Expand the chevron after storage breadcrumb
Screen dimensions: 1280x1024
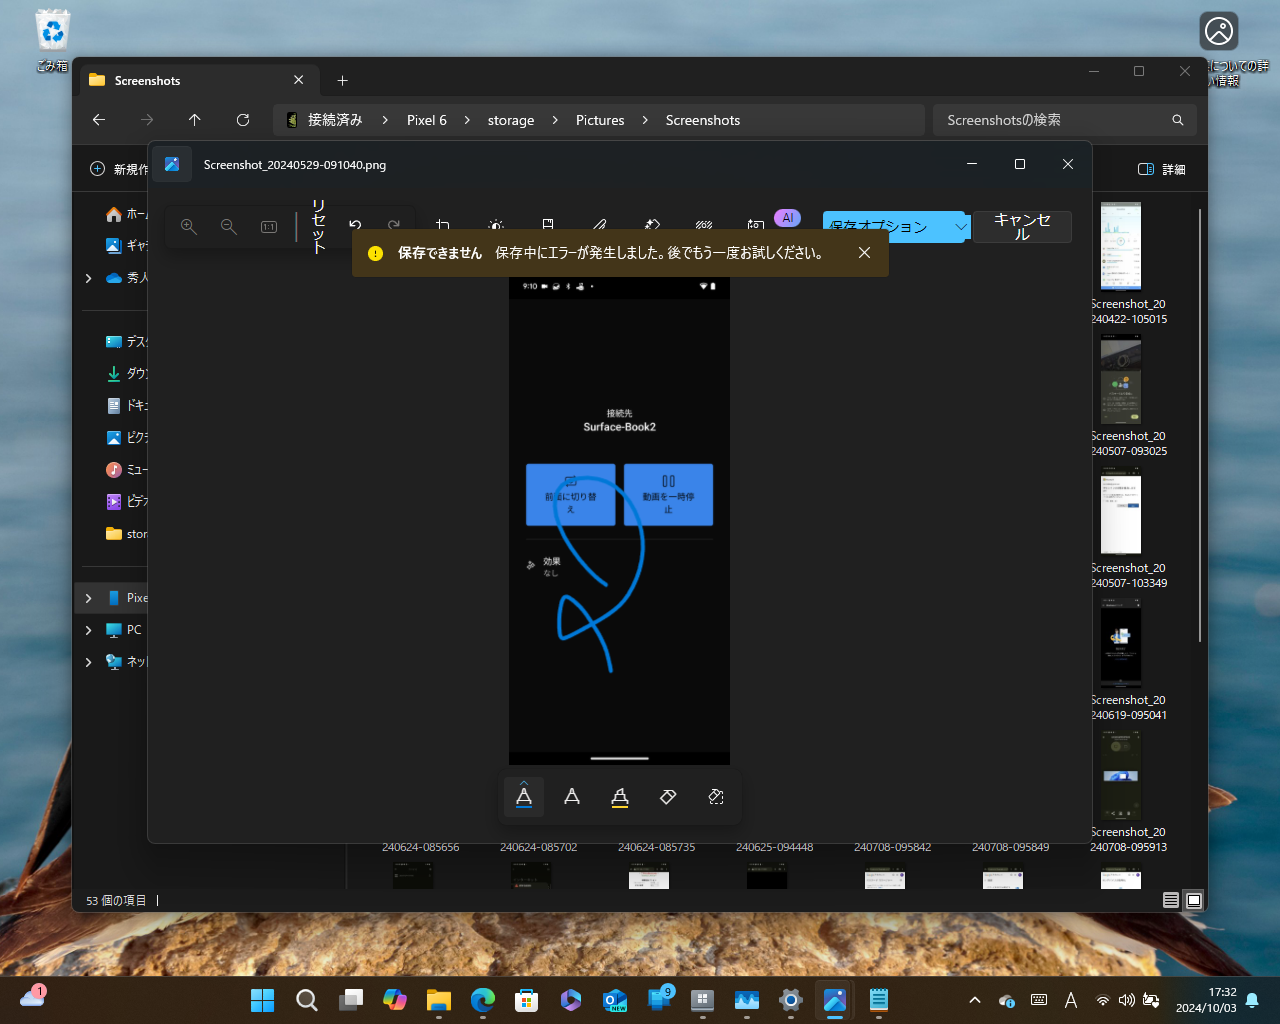click(555, 120)
